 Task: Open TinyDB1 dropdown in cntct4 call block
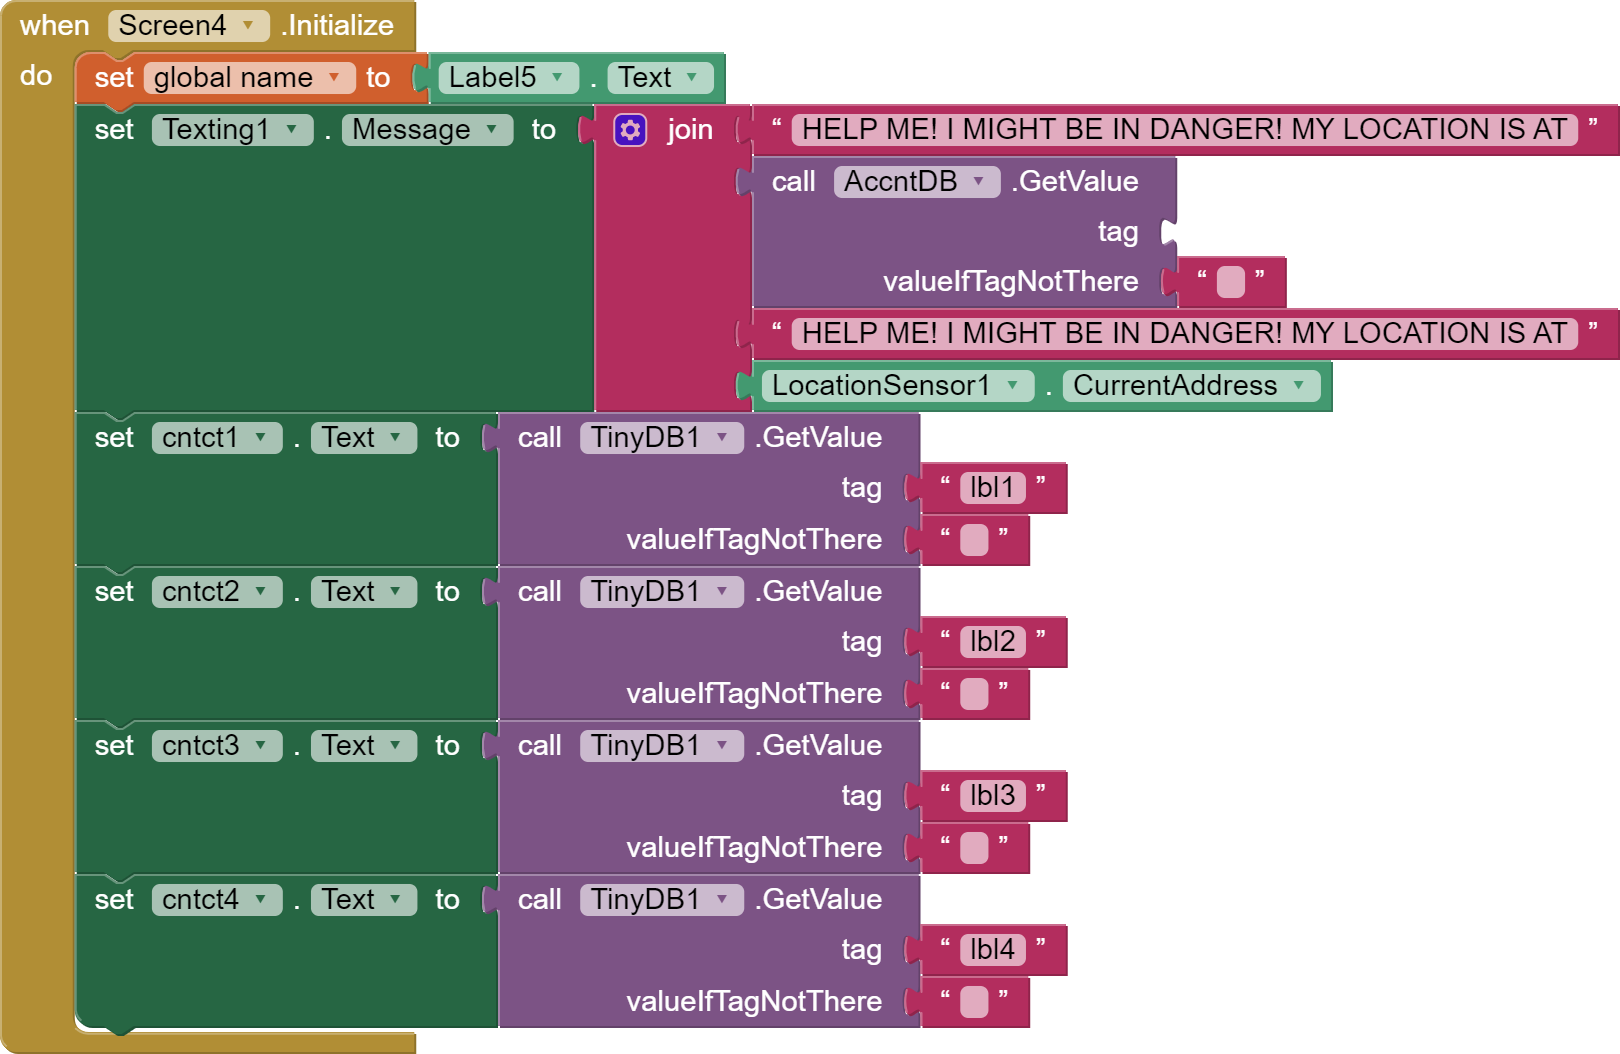coord(661,900)
